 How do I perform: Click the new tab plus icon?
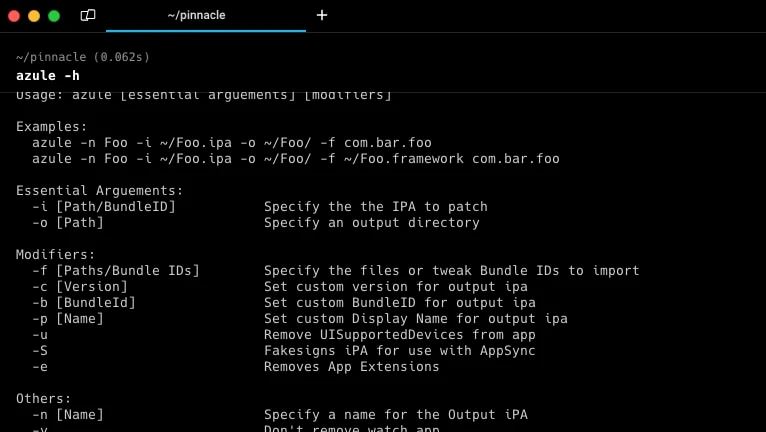pos(321,15)
